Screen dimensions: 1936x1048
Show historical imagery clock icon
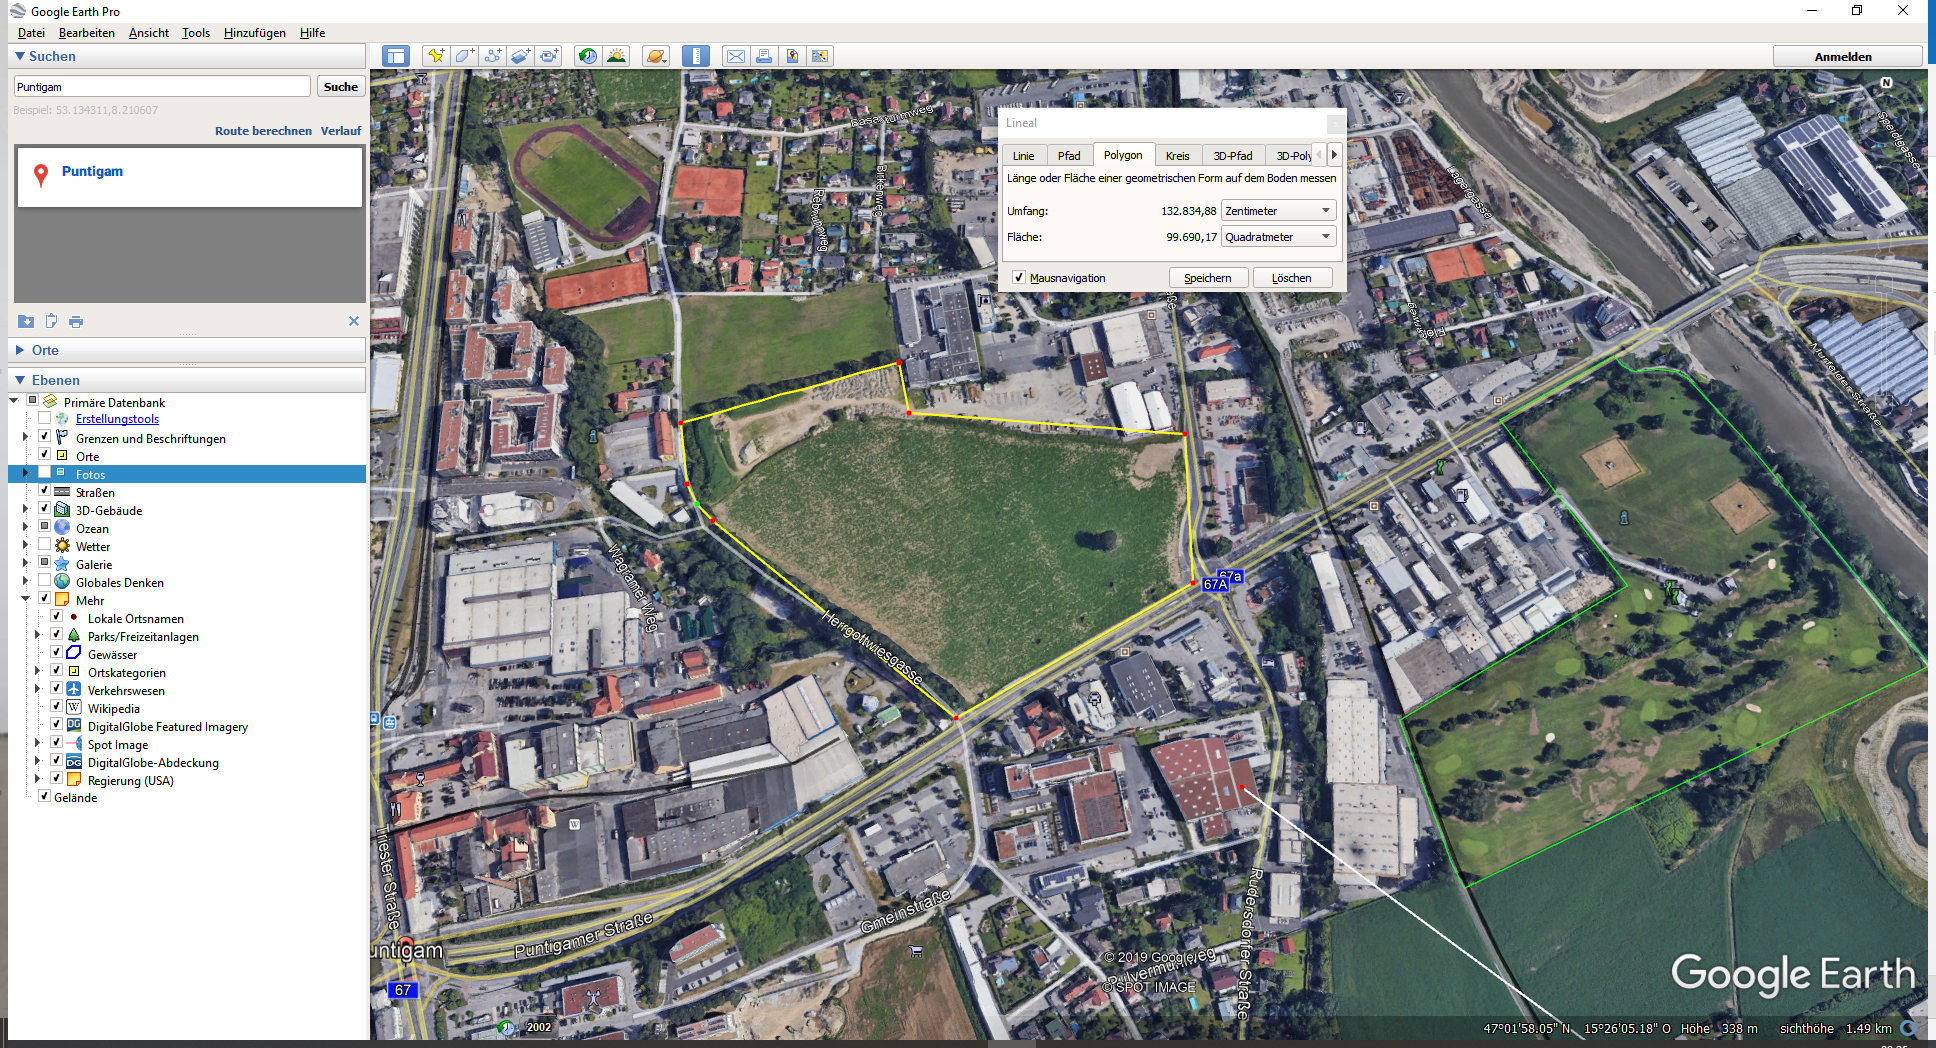(588, 56)
